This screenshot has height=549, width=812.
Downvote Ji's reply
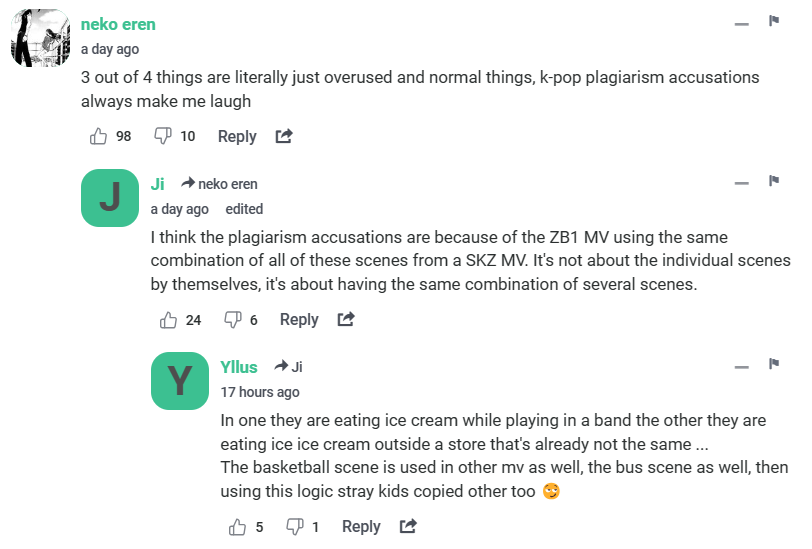(233, 320)
